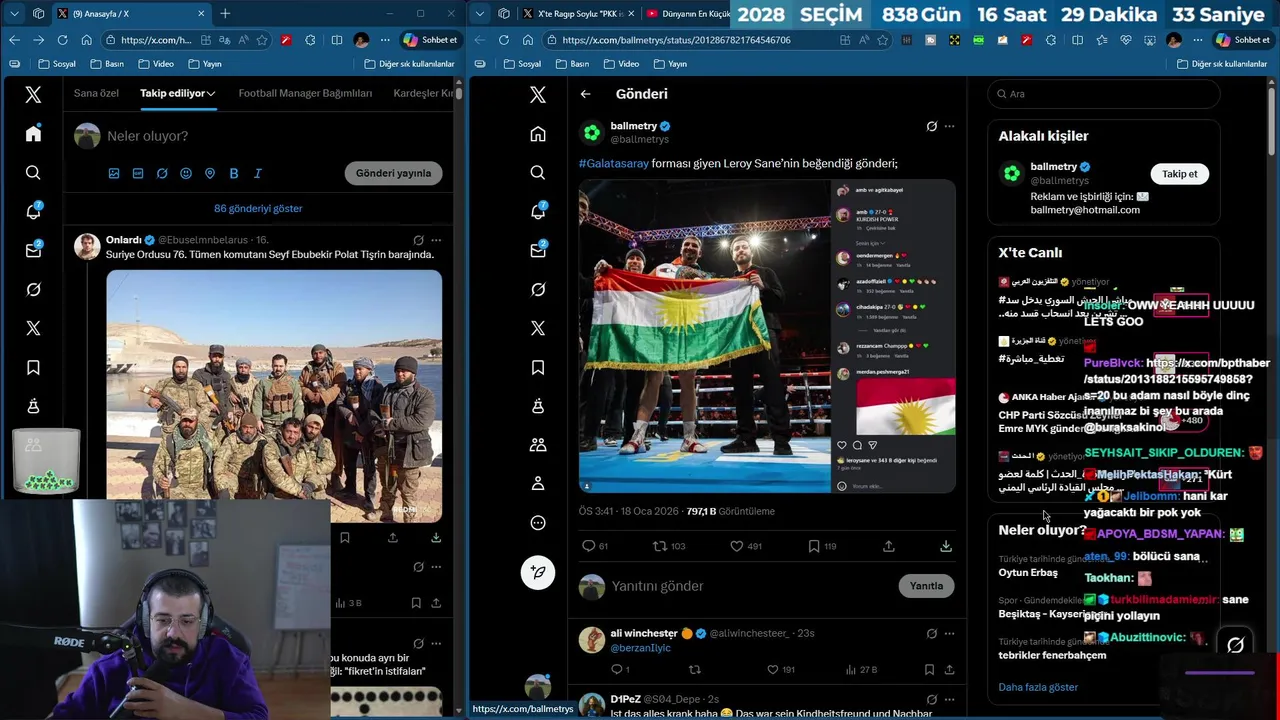Open more options on ali winchester reply

[949, 633]
